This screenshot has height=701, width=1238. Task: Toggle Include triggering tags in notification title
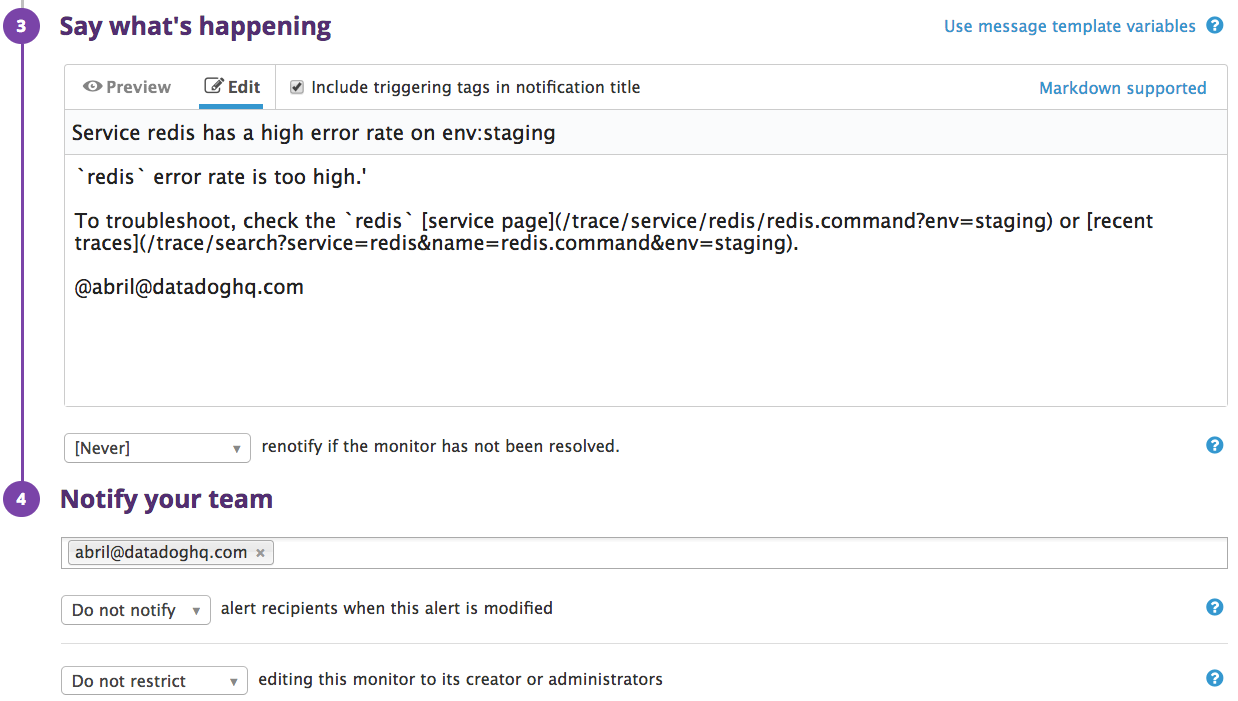297,87
